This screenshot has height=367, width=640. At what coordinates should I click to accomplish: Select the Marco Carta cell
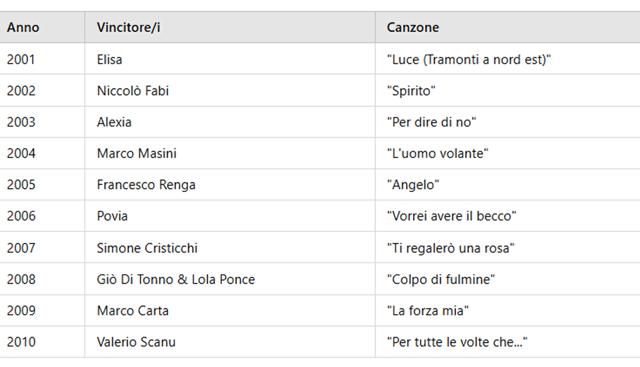[133, 311]
